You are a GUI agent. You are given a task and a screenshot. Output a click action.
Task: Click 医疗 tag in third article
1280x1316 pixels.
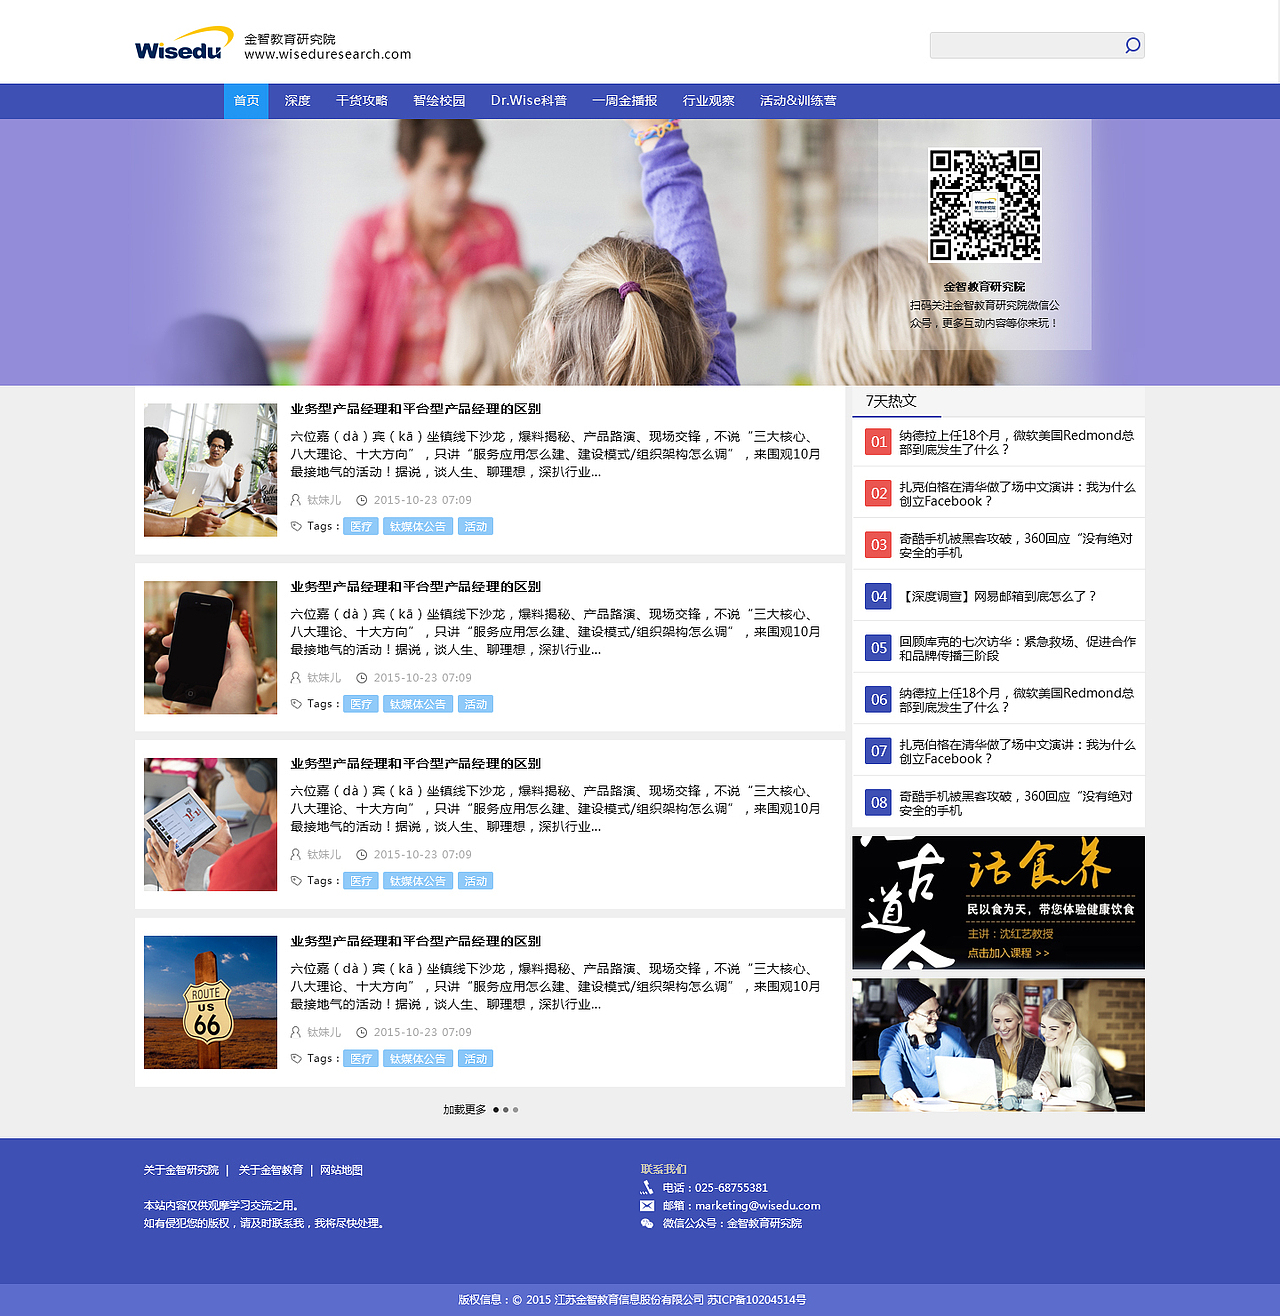361,881
